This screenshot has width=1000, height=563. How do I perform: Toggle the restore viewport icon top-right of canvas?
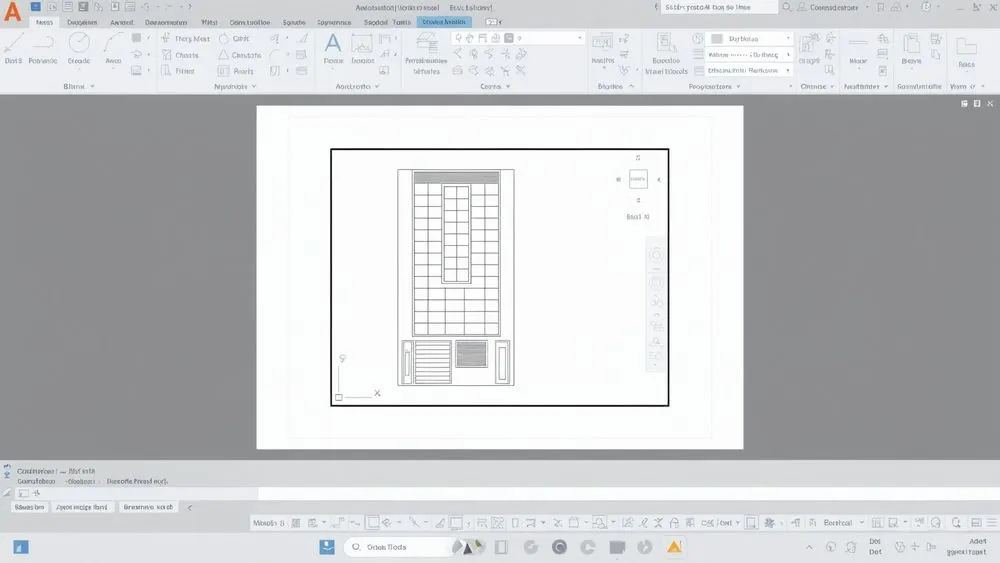[x=976, y=103]
